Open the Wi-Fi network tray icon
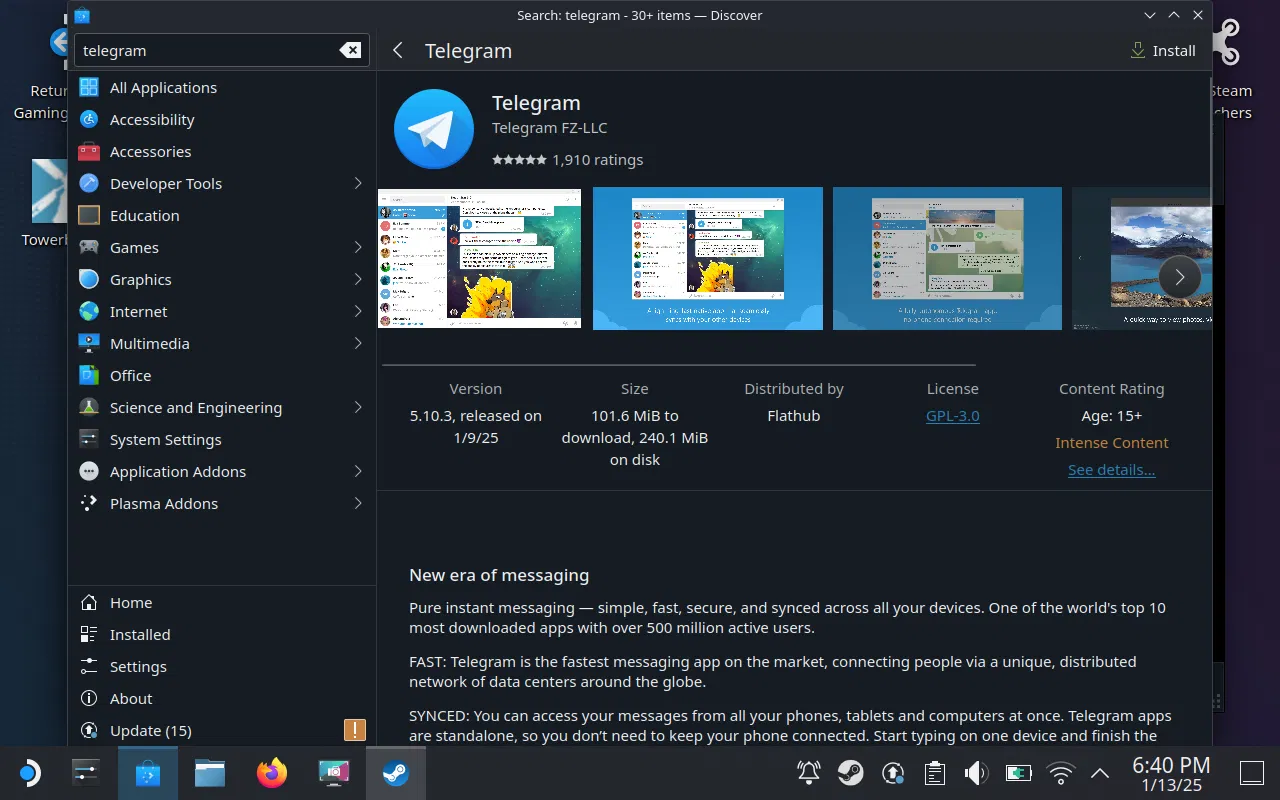1280x800 pixels. click(1060, 773)
